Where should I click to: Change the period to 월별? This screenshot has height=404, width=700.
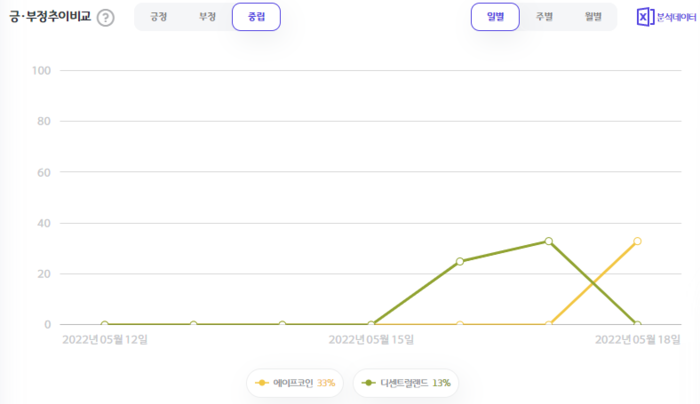(593, 17)
